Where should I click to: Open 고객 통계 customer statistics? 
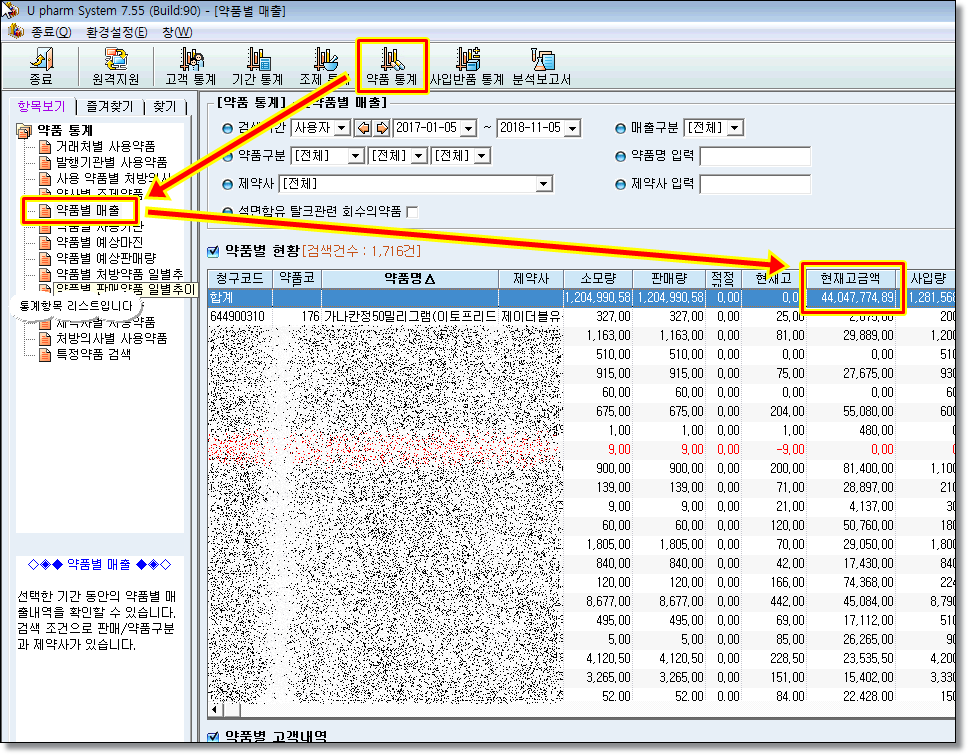(190, 66)
